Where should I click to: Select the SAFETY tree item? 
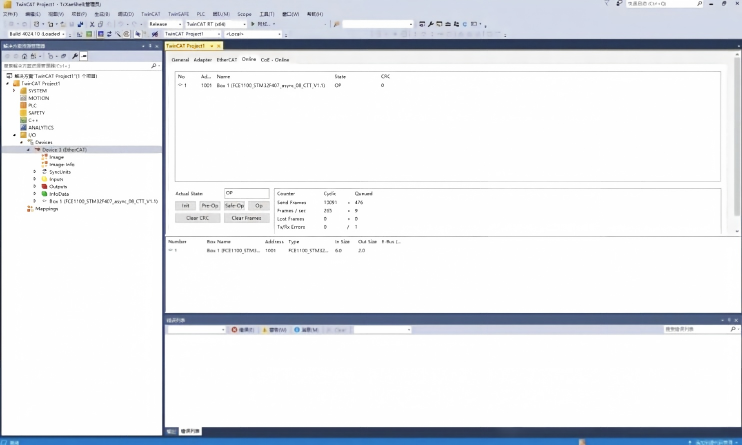click(x=36, y=113)
